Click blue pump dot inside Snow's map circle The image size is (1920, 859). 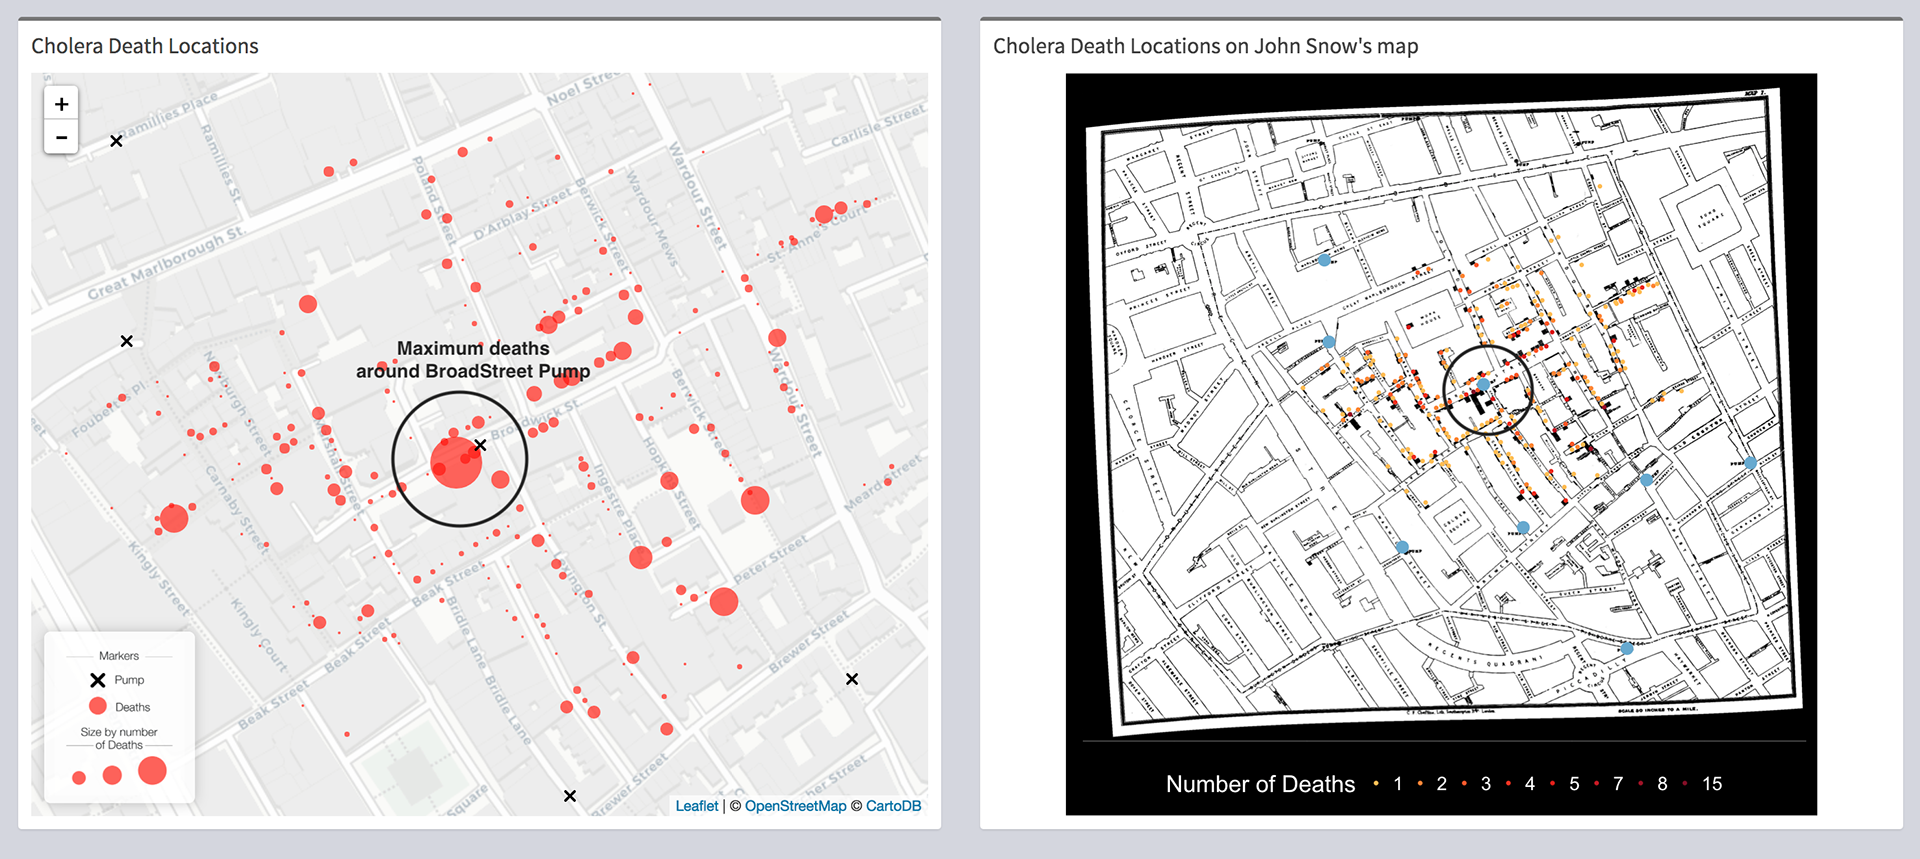(1484, 384)
